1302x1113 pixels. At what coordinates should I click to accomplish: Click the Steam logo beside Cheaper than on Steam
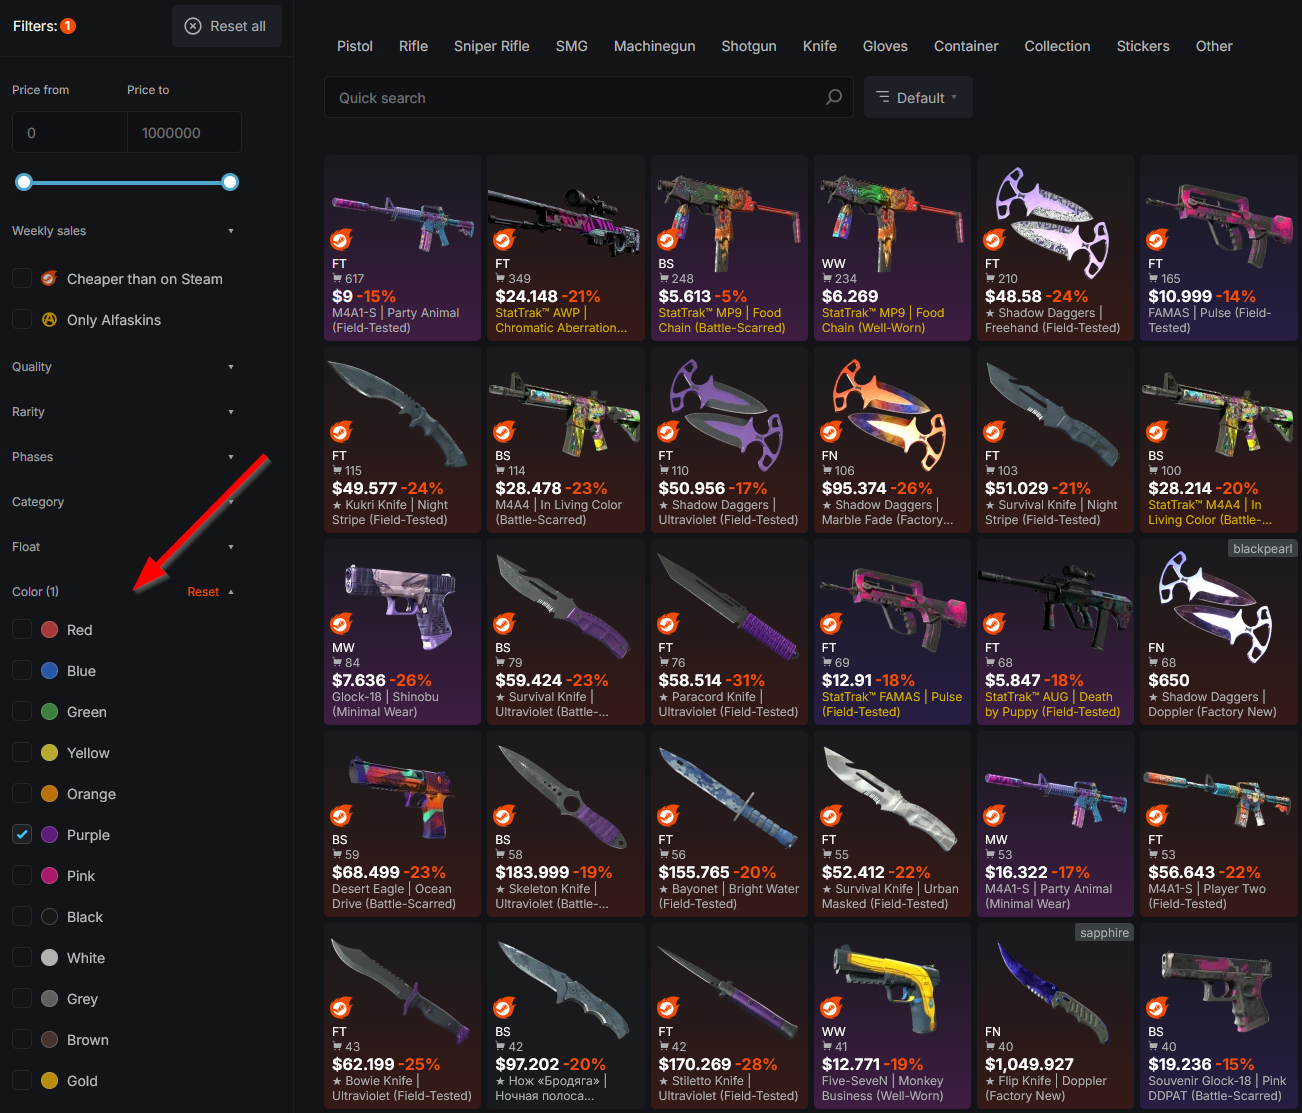click(x=49, y=278)
